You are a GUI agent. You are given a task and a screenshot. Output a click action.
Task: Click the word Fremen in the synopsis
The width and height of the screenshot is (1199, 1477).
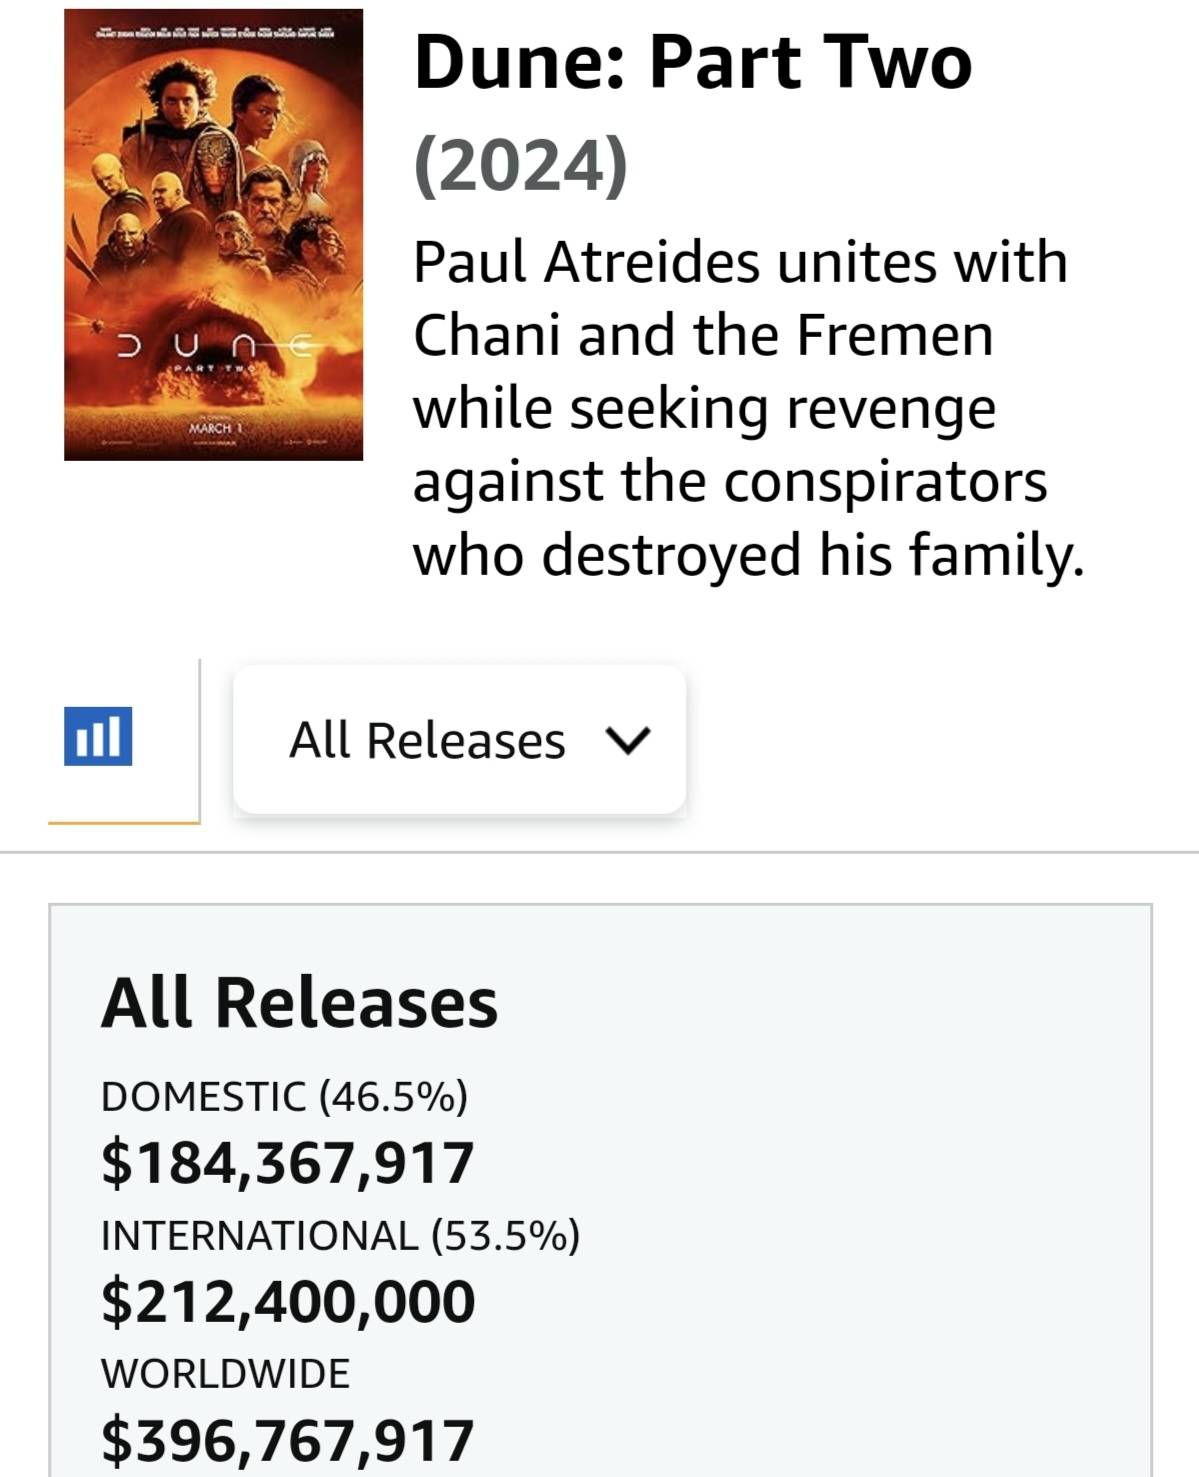894,335
